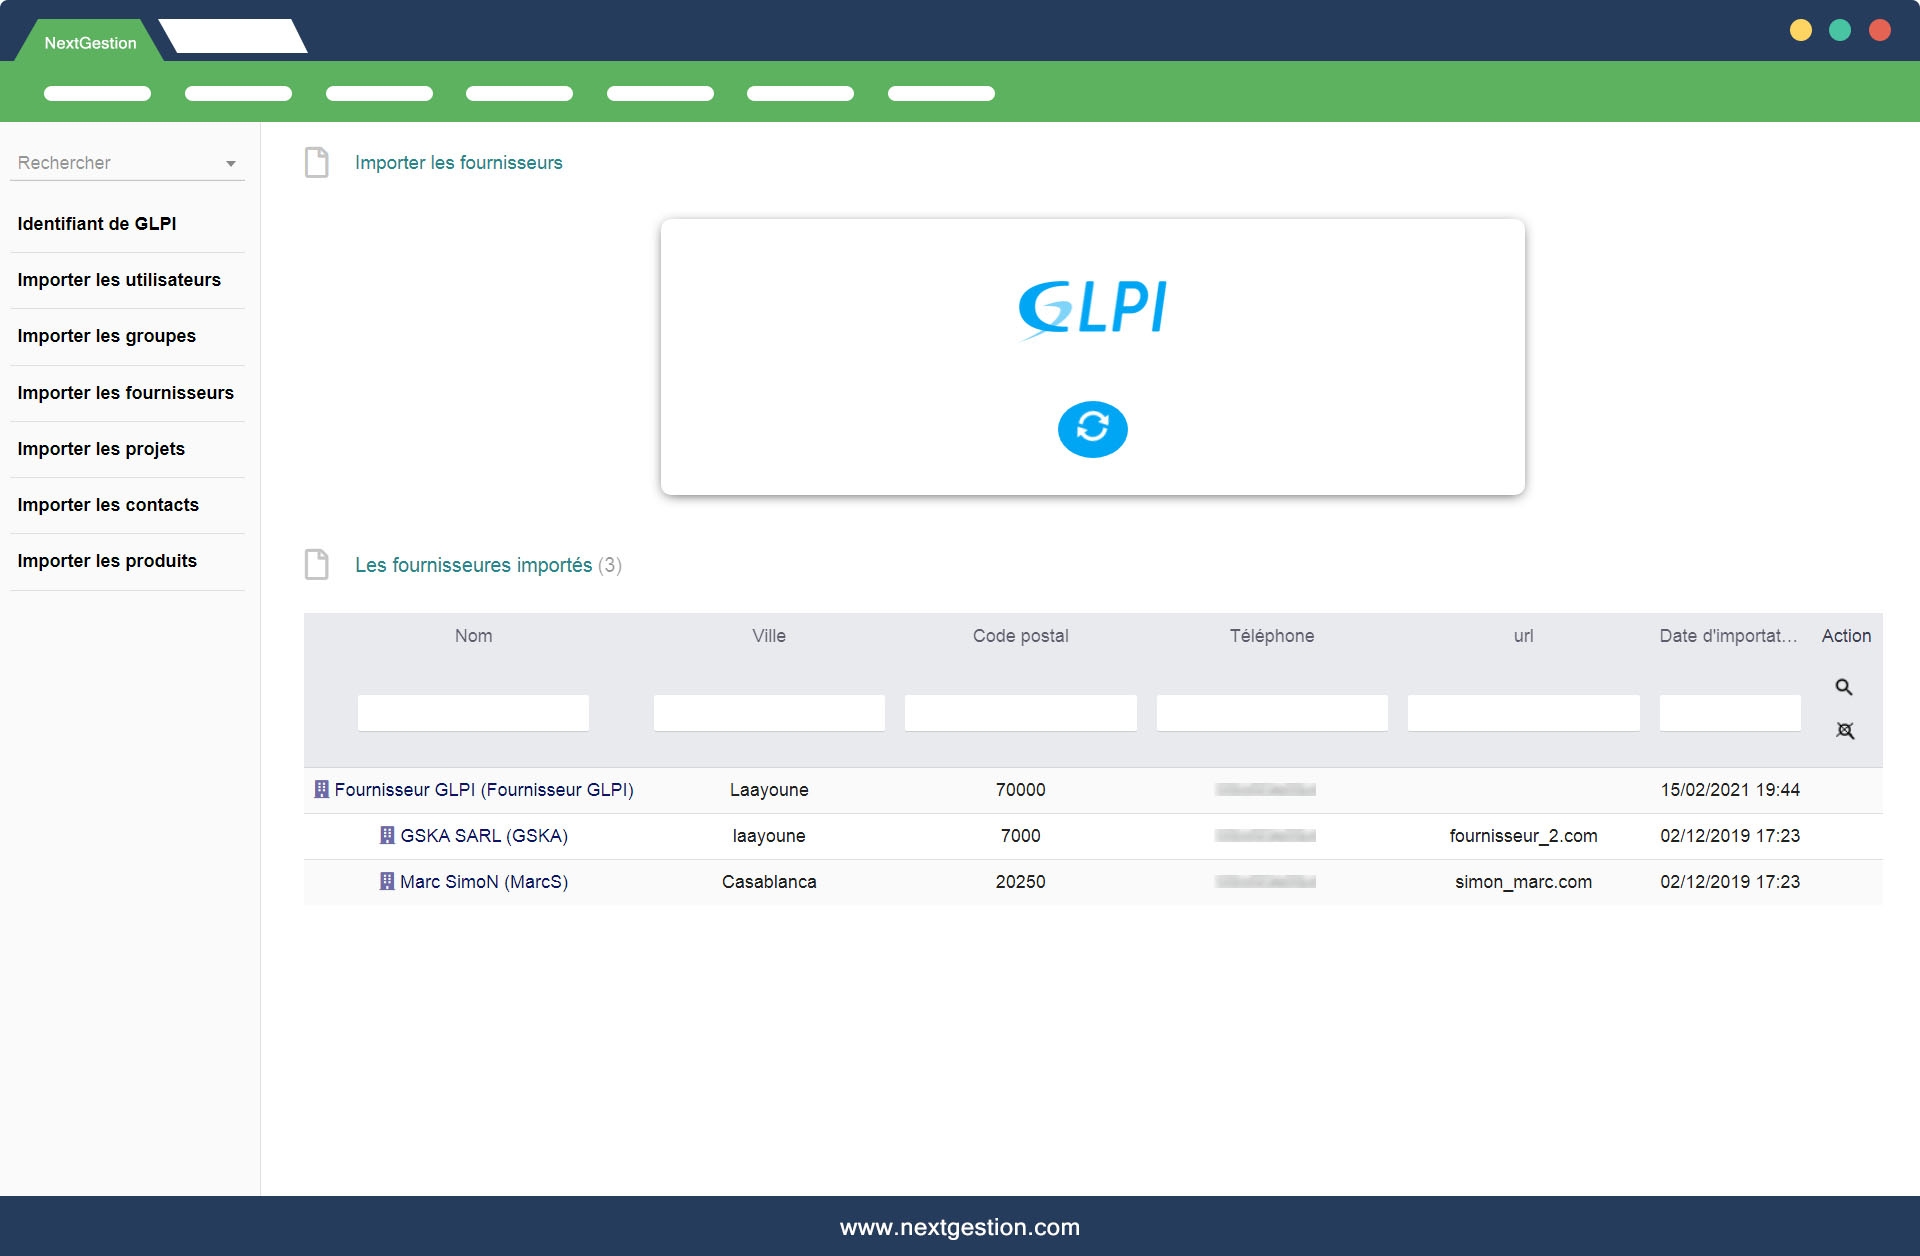Click the search magnifier icon in Action column
This screenshot has height=1256, width=1920.
pos(1844,687)
